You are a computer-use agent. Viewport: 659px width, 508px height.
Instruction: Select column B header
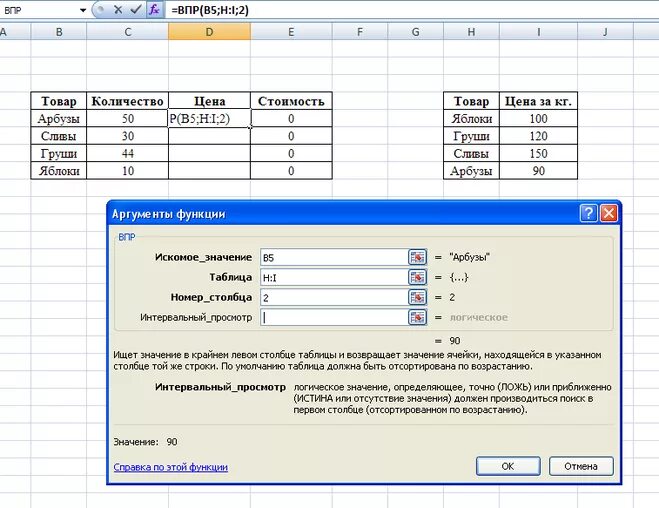click(x=59, y=32)
